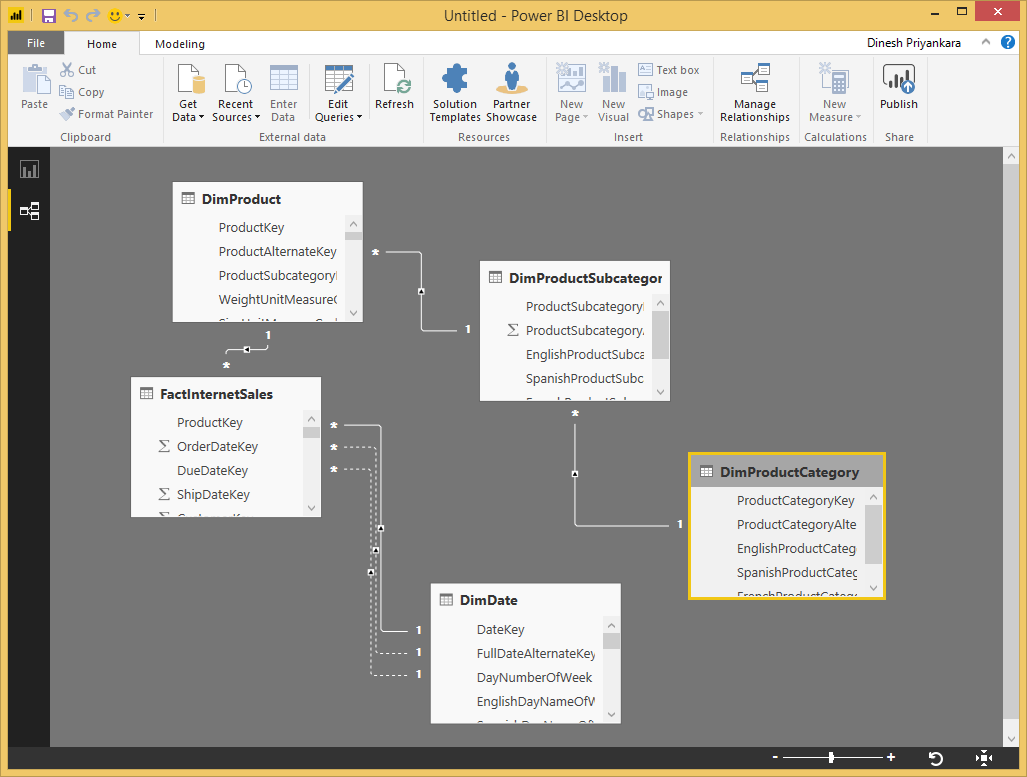1027x777 pixels.
Task: Click the Redo arrow
Action: click(93, 15)
